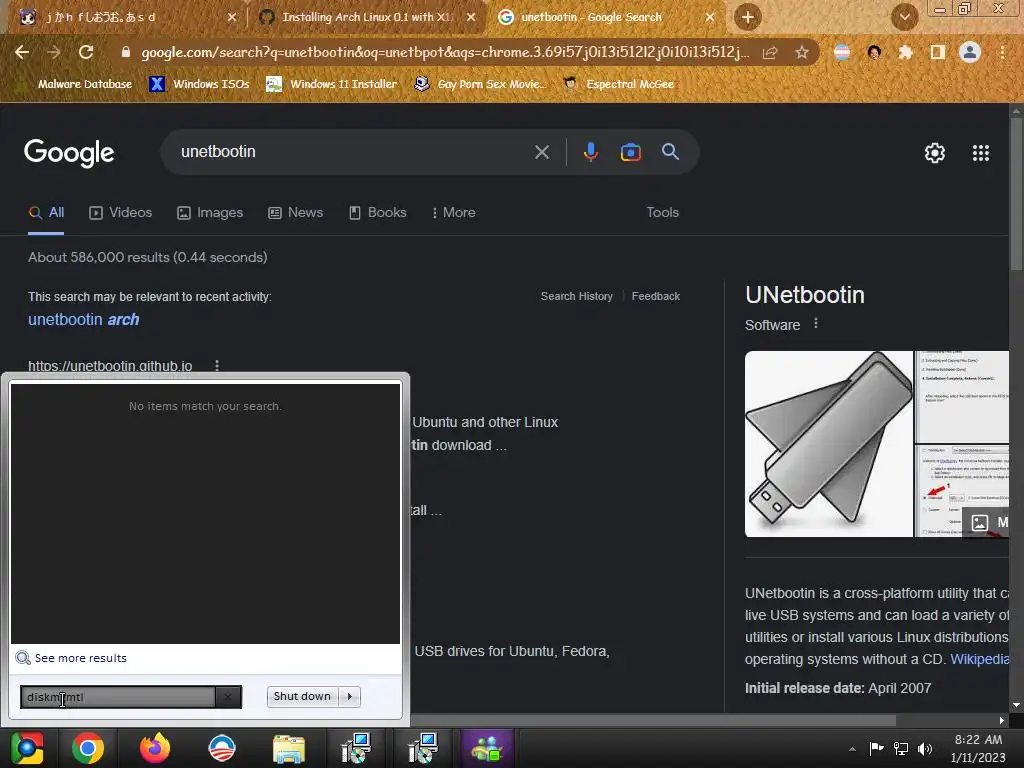Open the Malware Database bookmark
Viewport: 1024px width, 768px height.
tap(76, 84)
